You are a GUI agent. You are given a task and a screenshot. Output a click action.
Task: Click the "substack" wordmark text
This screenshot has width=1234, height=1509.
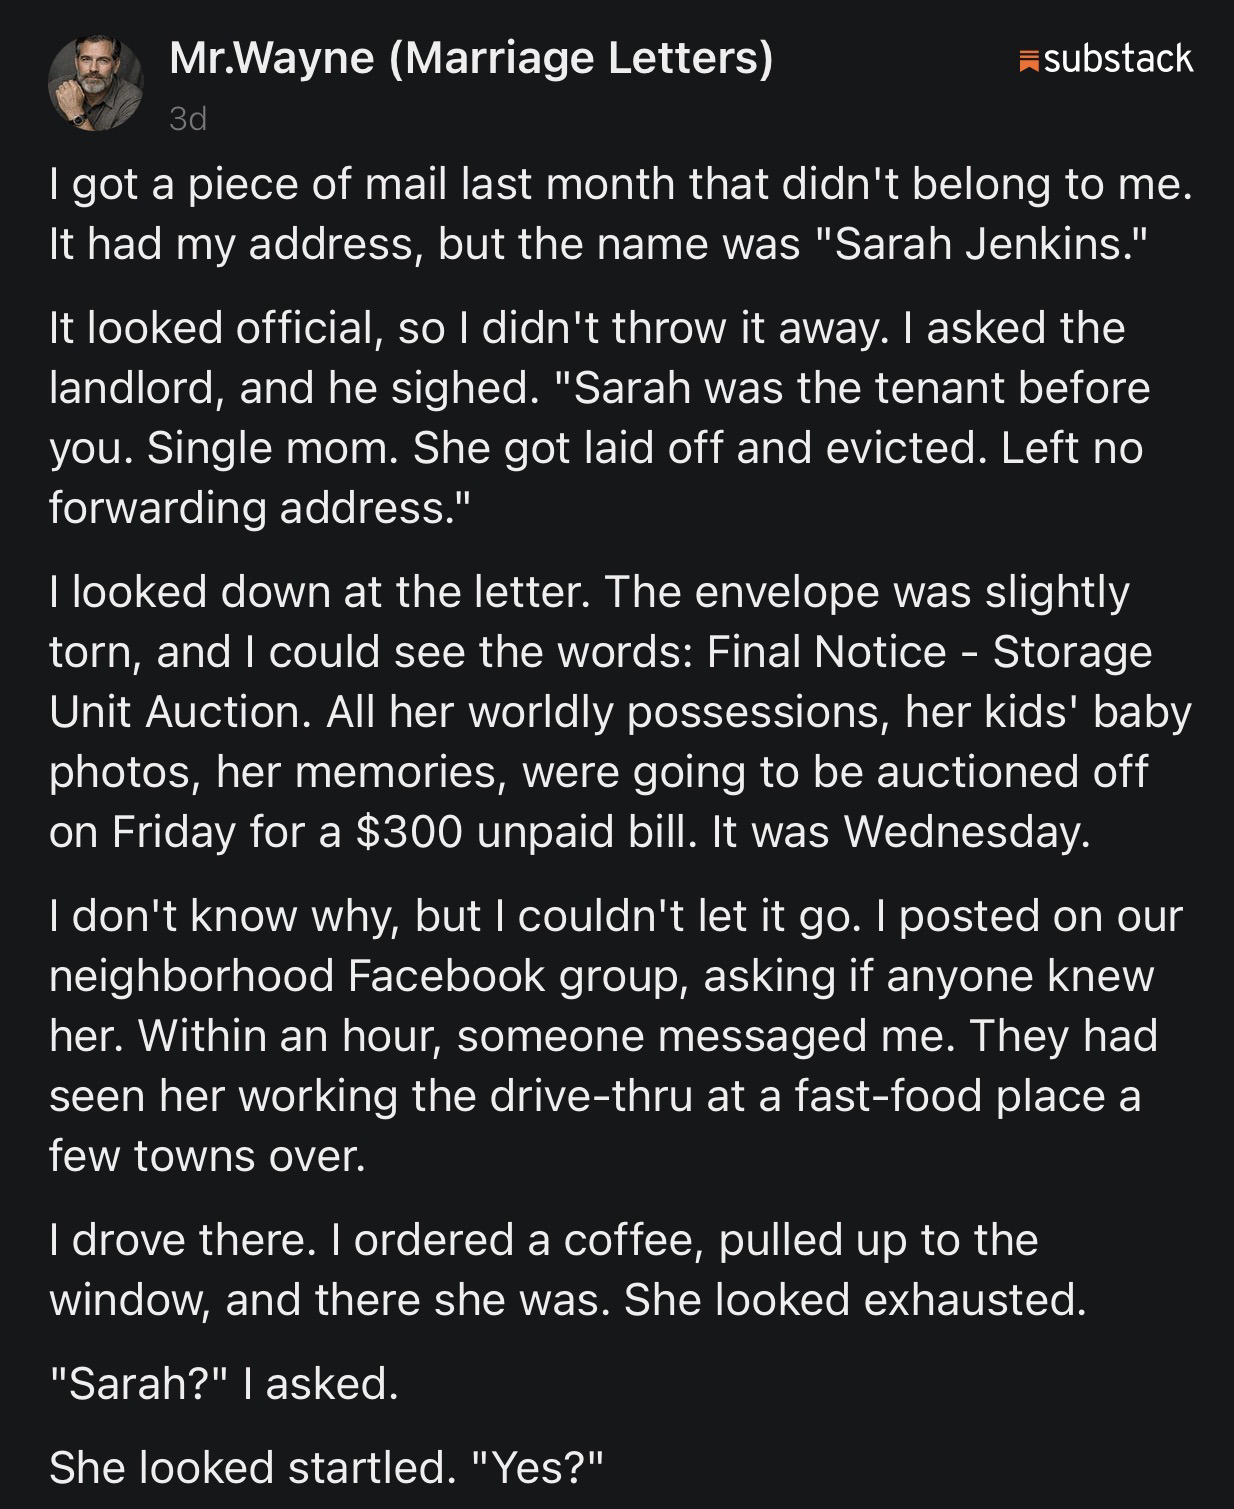[1118, 59]
